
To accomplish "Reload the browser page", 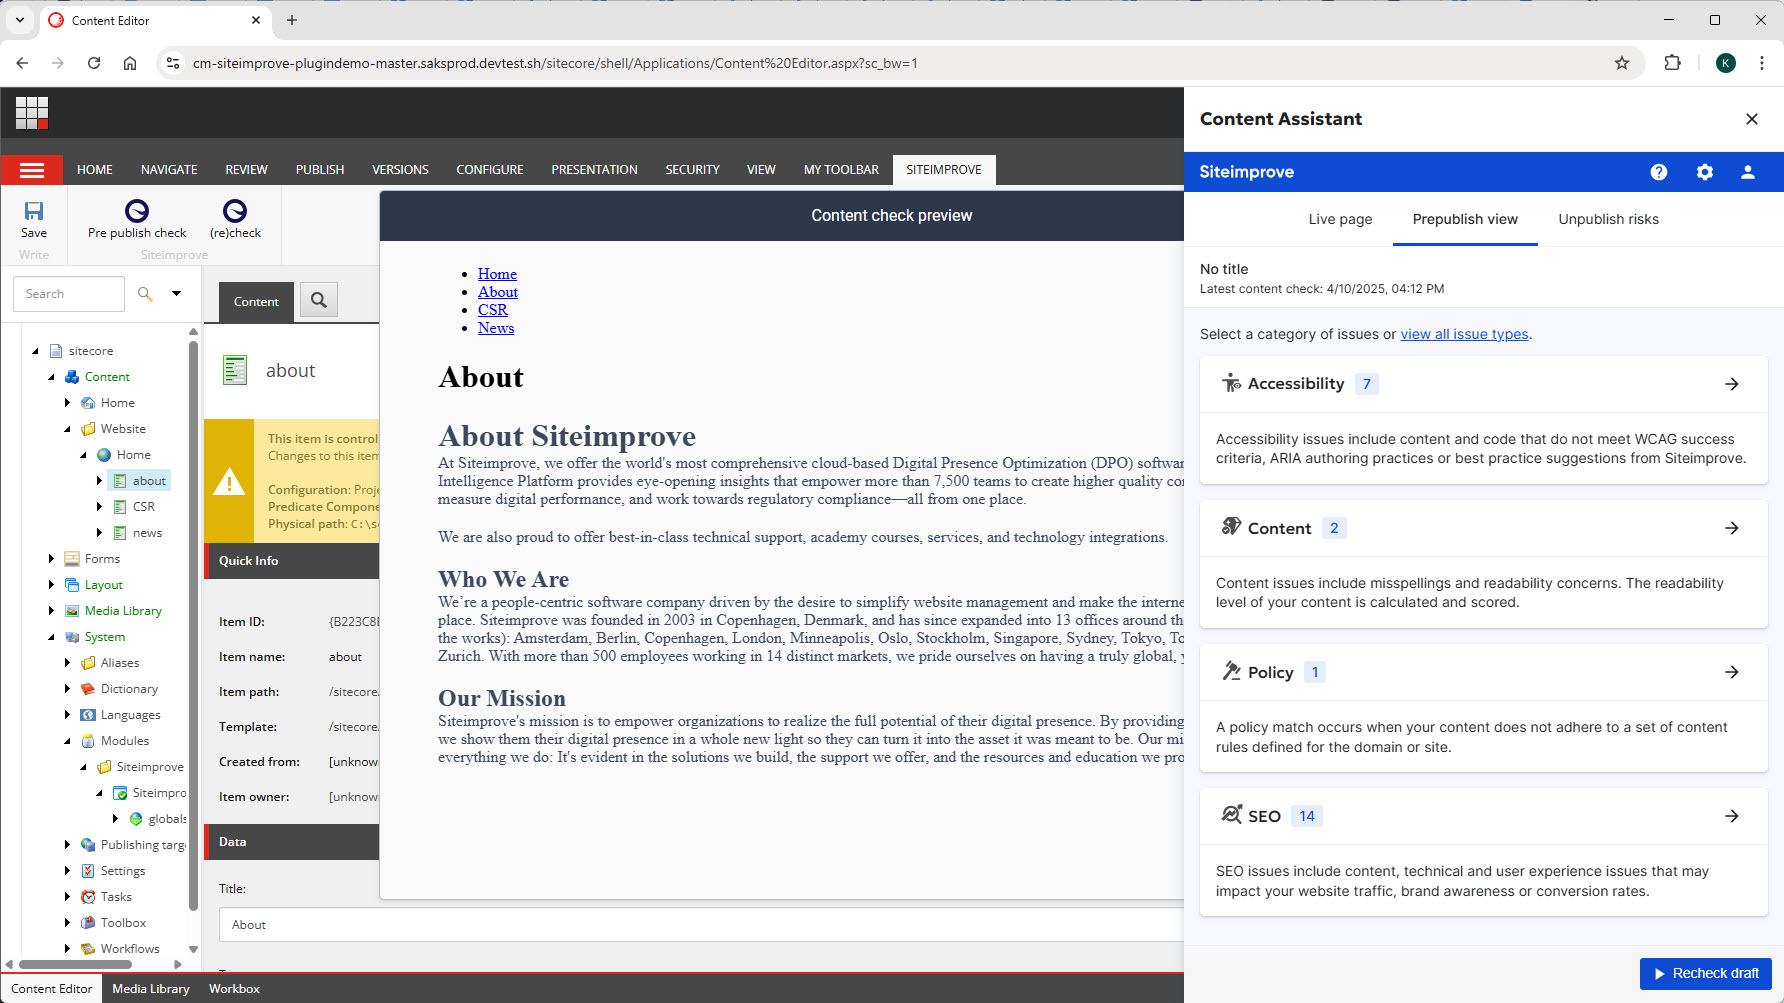I will [94, 63].
